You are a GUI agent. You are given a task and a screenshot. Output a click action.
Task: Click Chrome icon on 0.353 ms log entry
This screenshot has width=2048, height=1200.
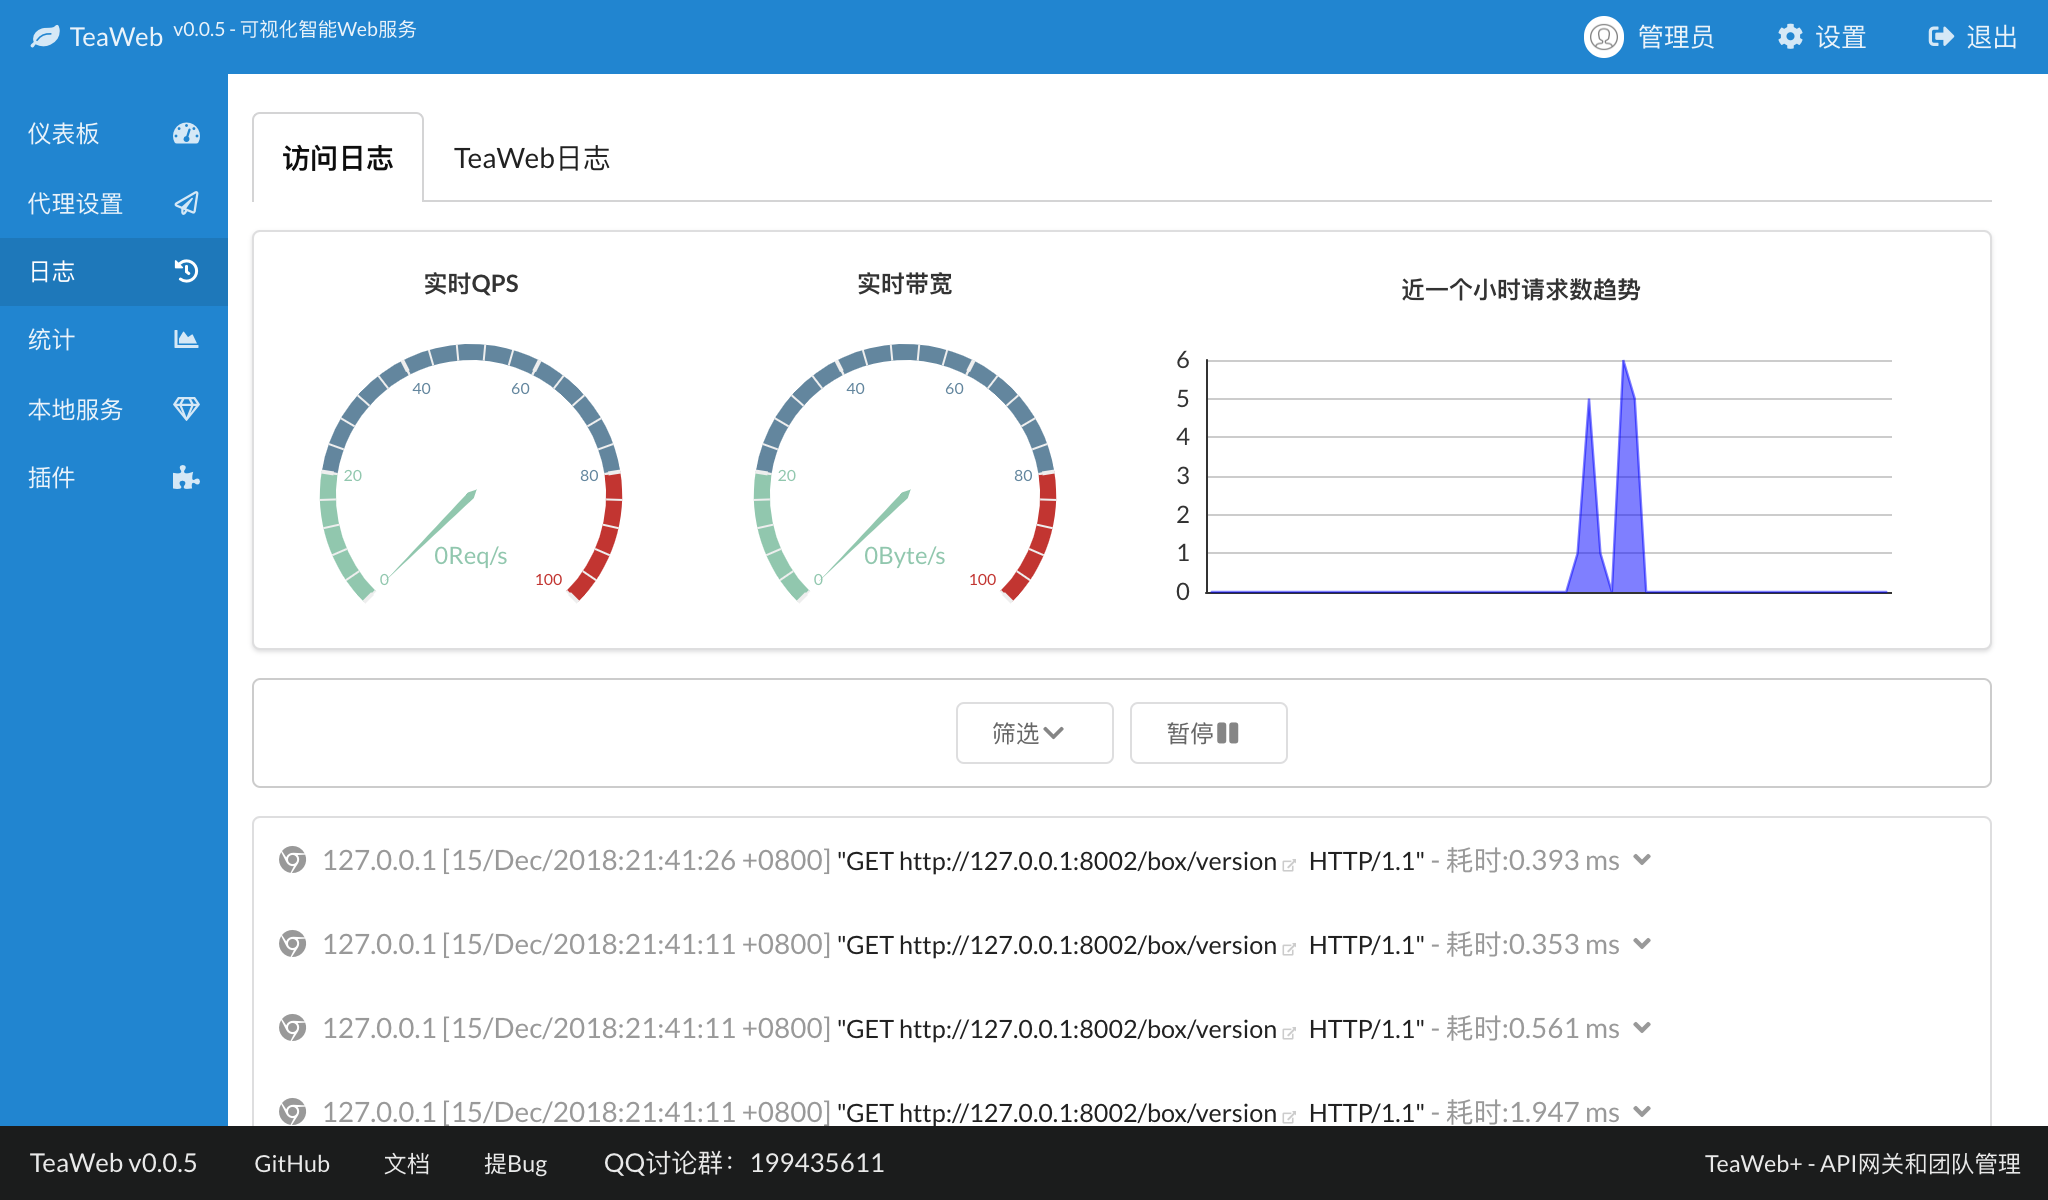[x=292, y=944]
